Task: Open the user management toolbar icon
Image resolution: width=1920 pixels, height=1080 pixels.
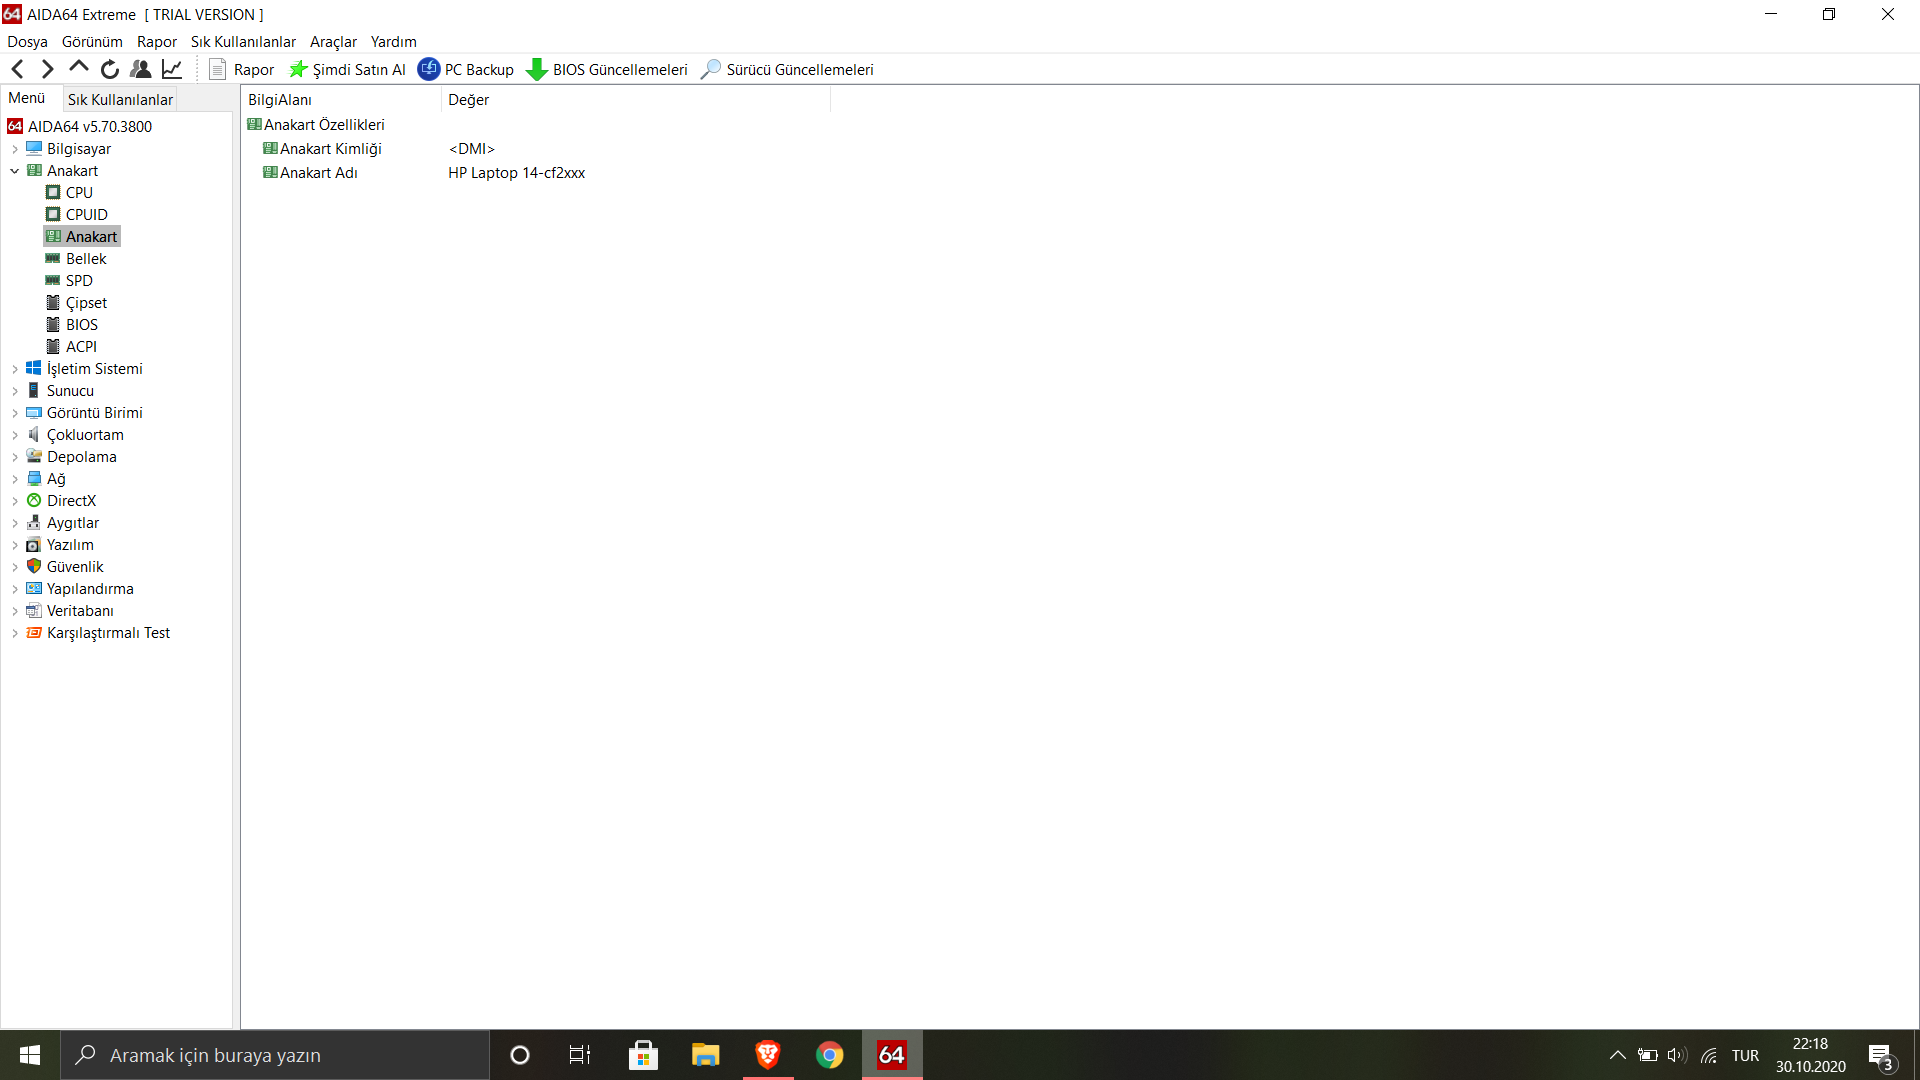Action: click(x=141, y=69)
